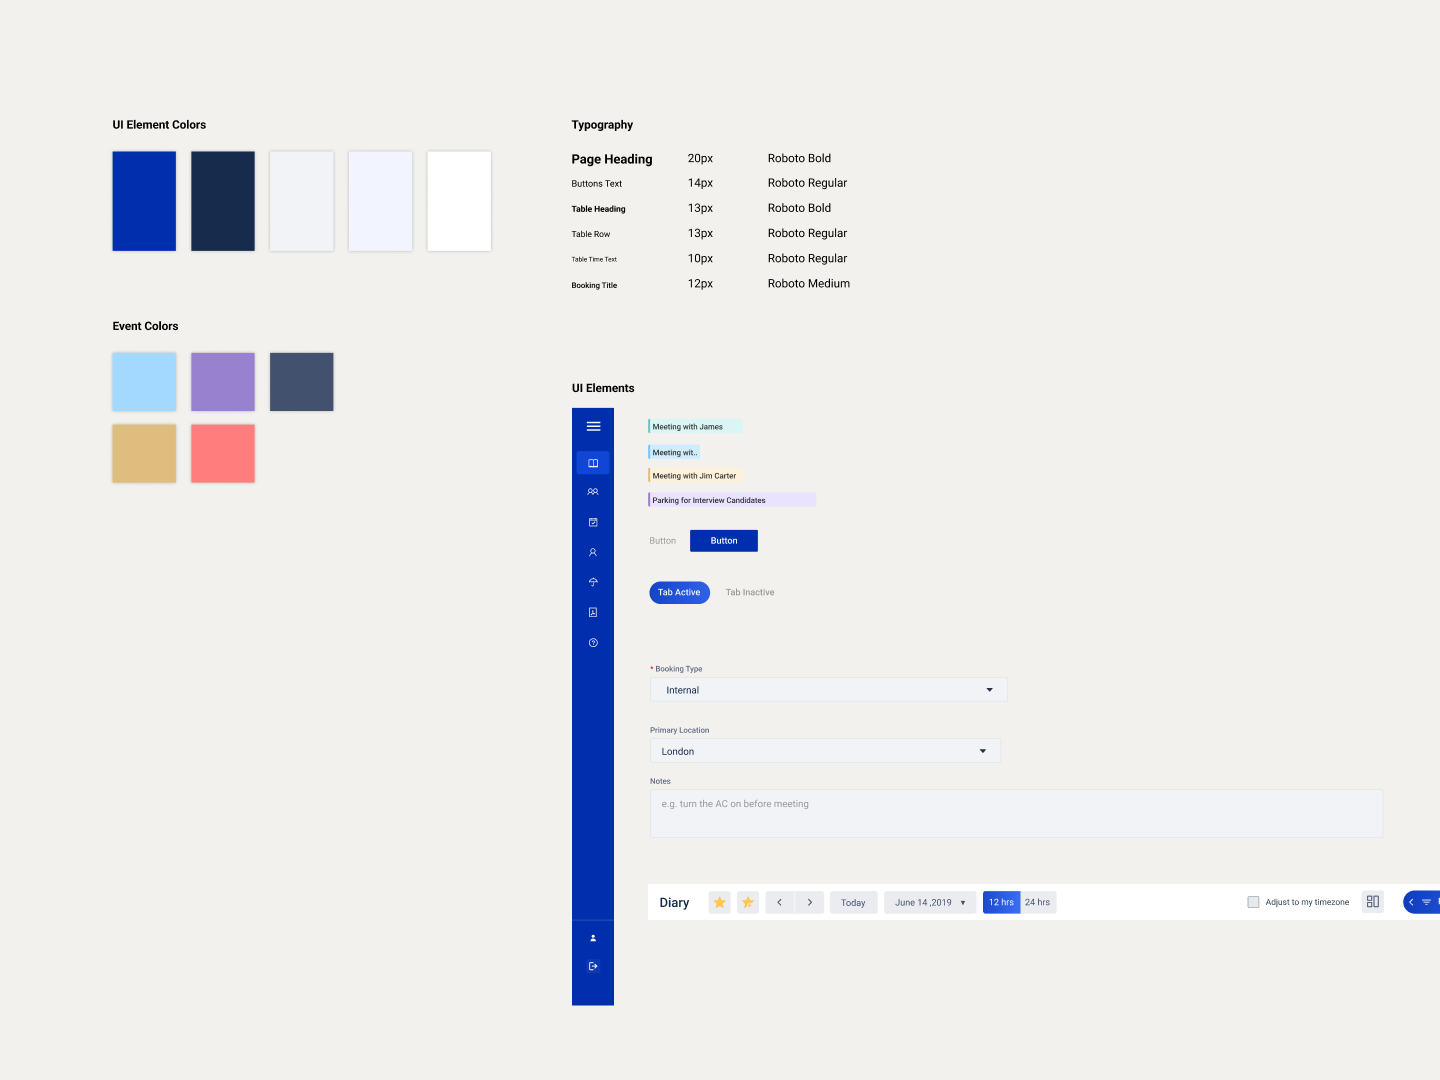Viewport: 1440px width, 1080px height.
Task: Select the diary book icon in the sidebar
Action: point(593,463)
